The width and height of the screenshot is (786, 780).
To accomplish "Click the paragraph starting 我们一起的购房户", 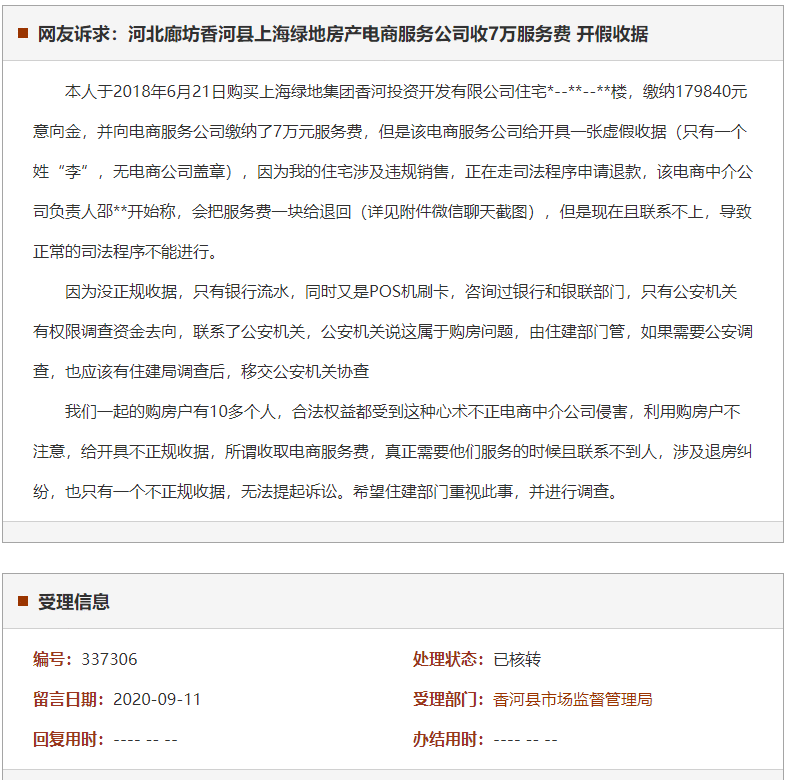I will pos(393,451).
